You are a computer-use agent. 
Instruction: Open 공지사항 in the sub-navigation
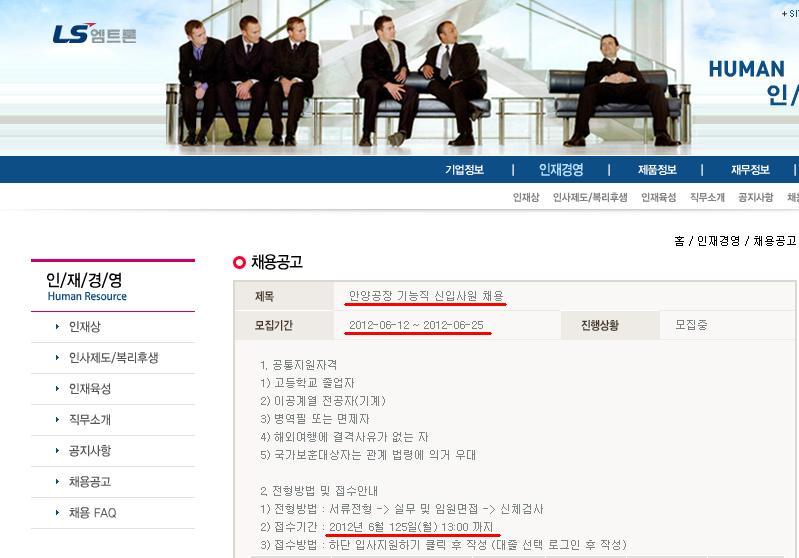click(x=756, y=197)
